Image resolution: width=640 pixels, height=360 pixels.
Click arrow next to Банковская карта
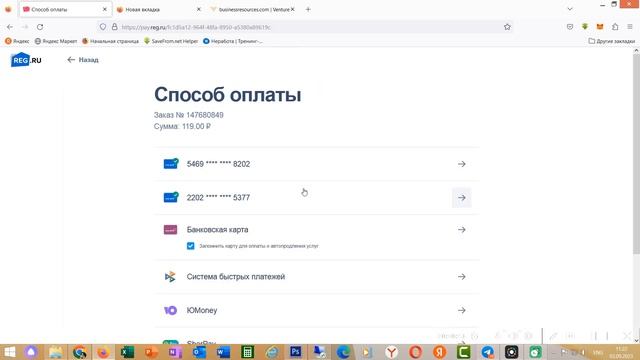coord(462,230)
